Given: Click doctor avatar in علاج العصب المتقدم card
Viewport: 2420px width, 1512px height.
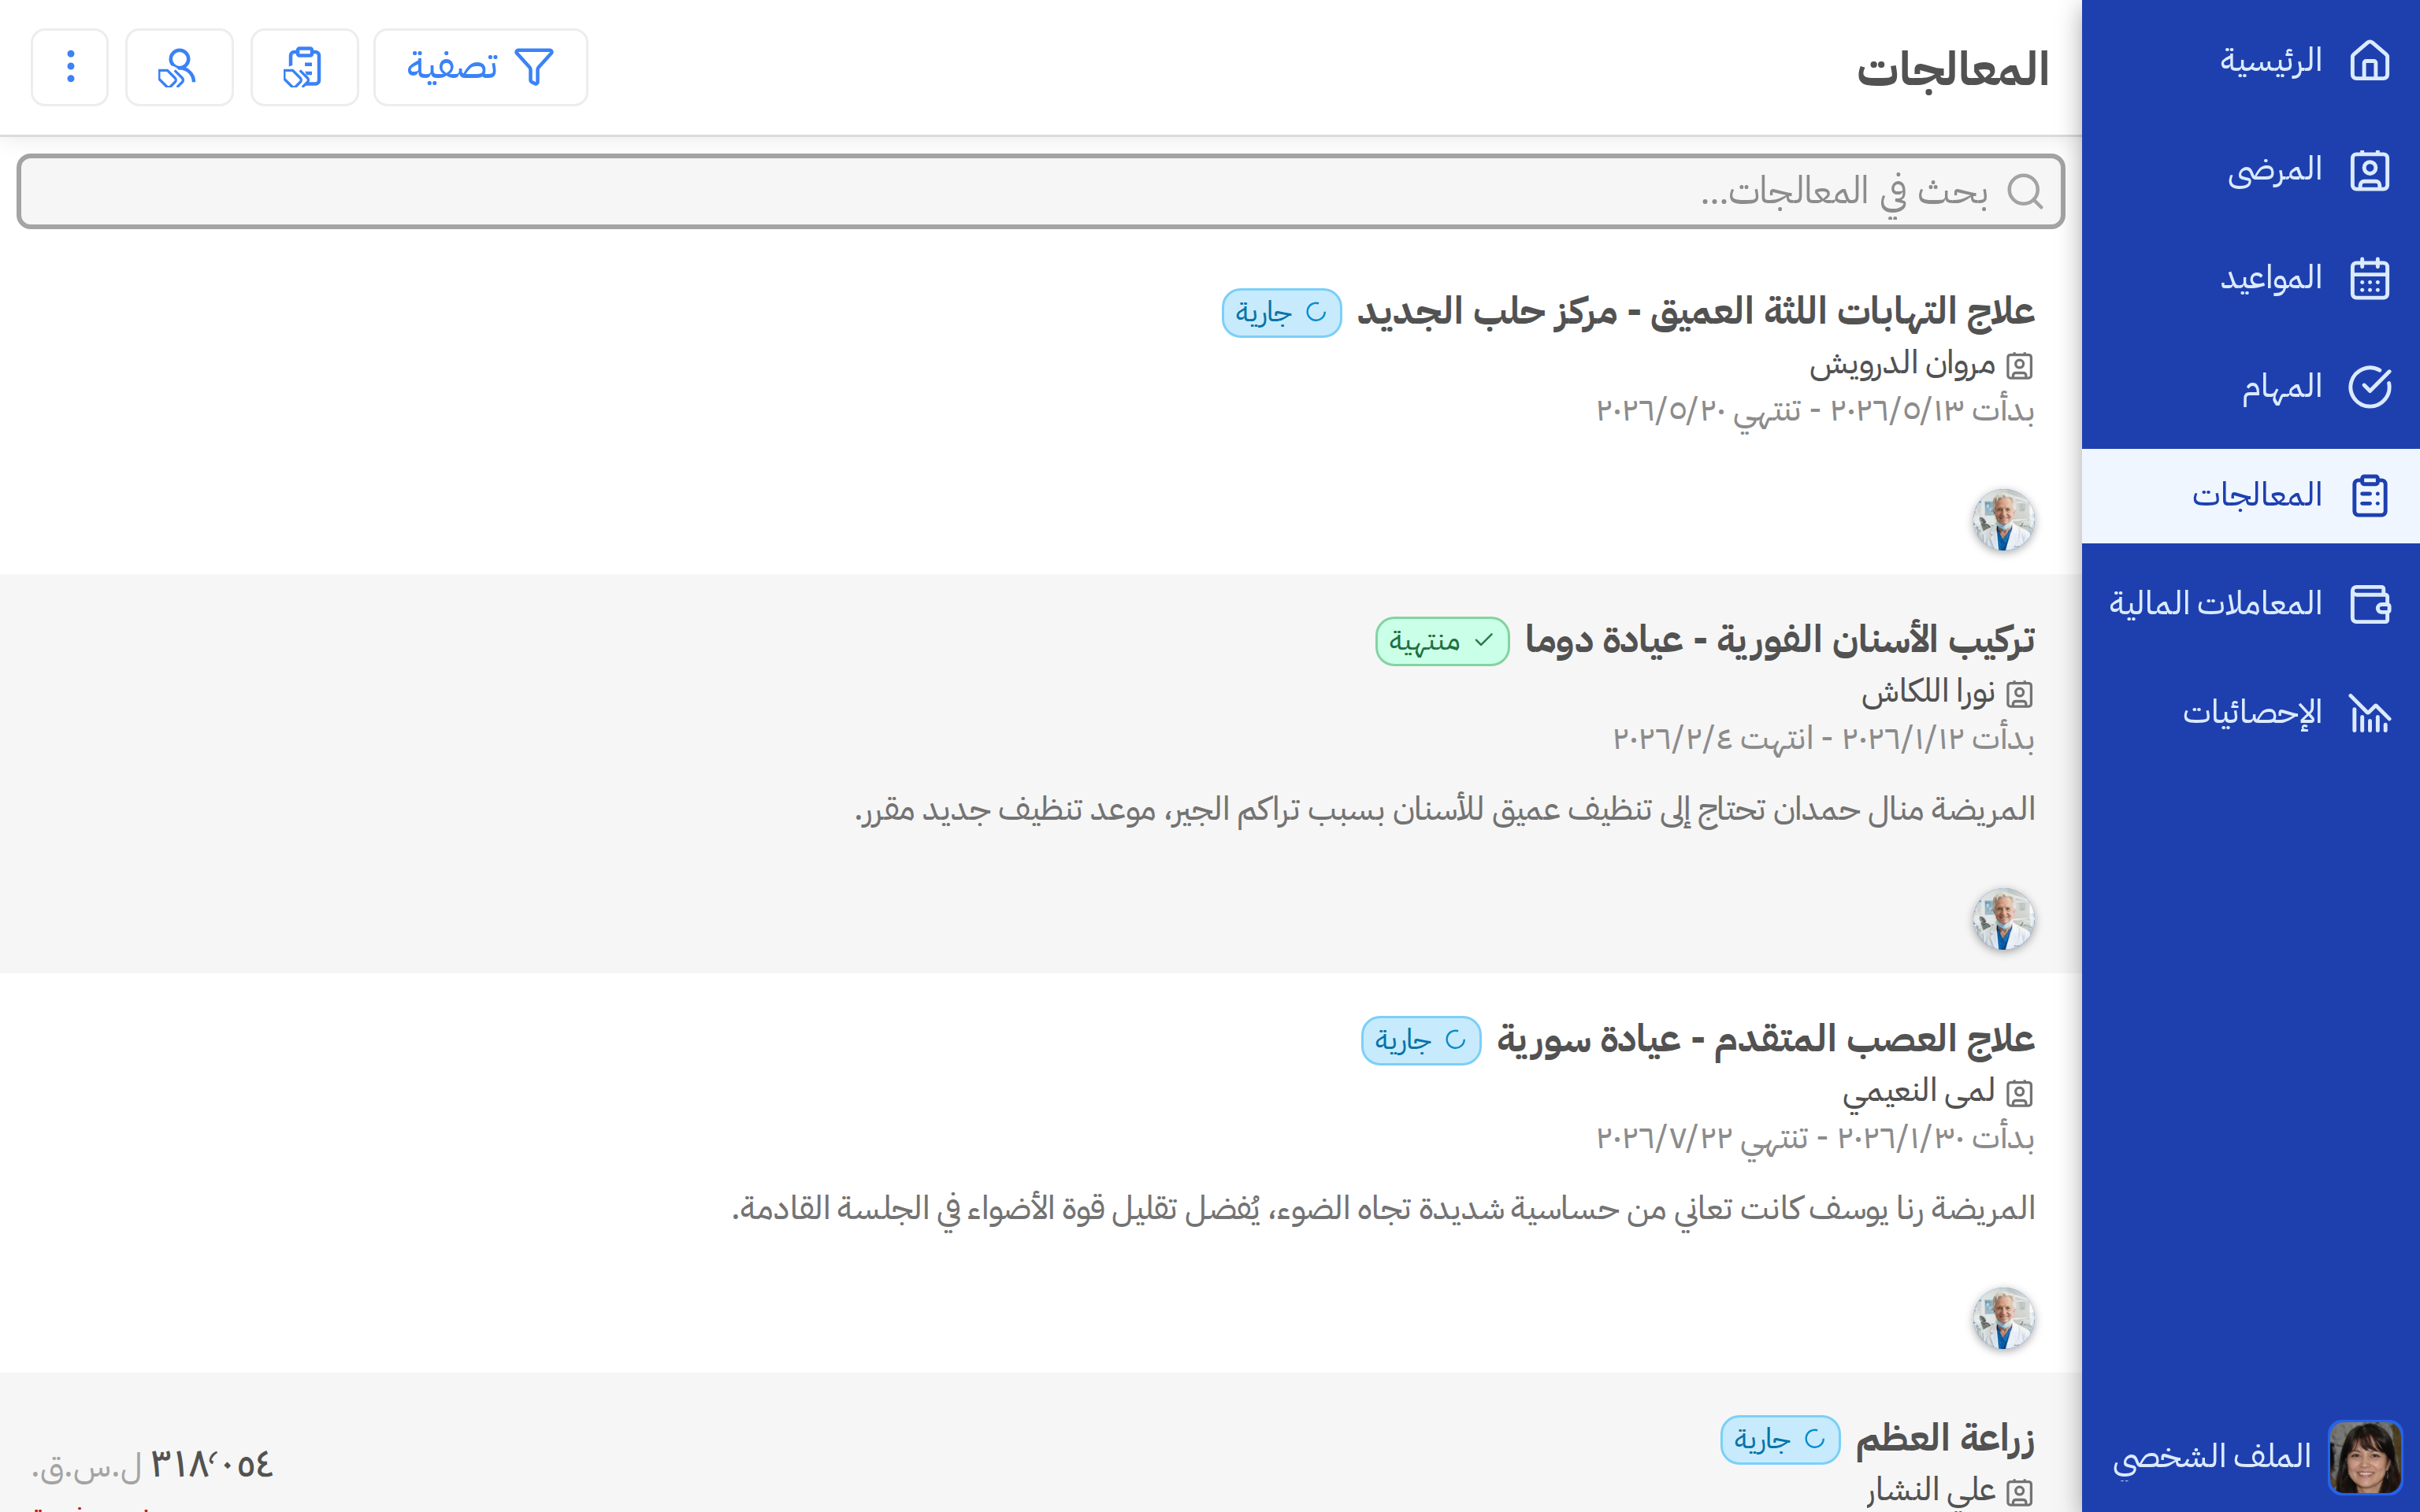Looking at the screenshot, I should pyautogui.click(x=2003, y=1318).
